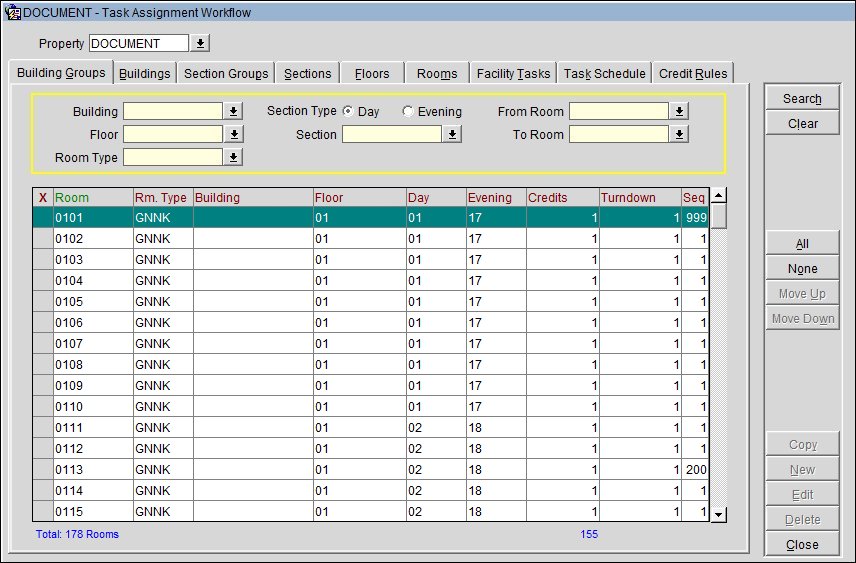This screenshot has height=563, width=856.
Task: Select the Day section type
Action: pyautogui.click(x=349, y=112)
